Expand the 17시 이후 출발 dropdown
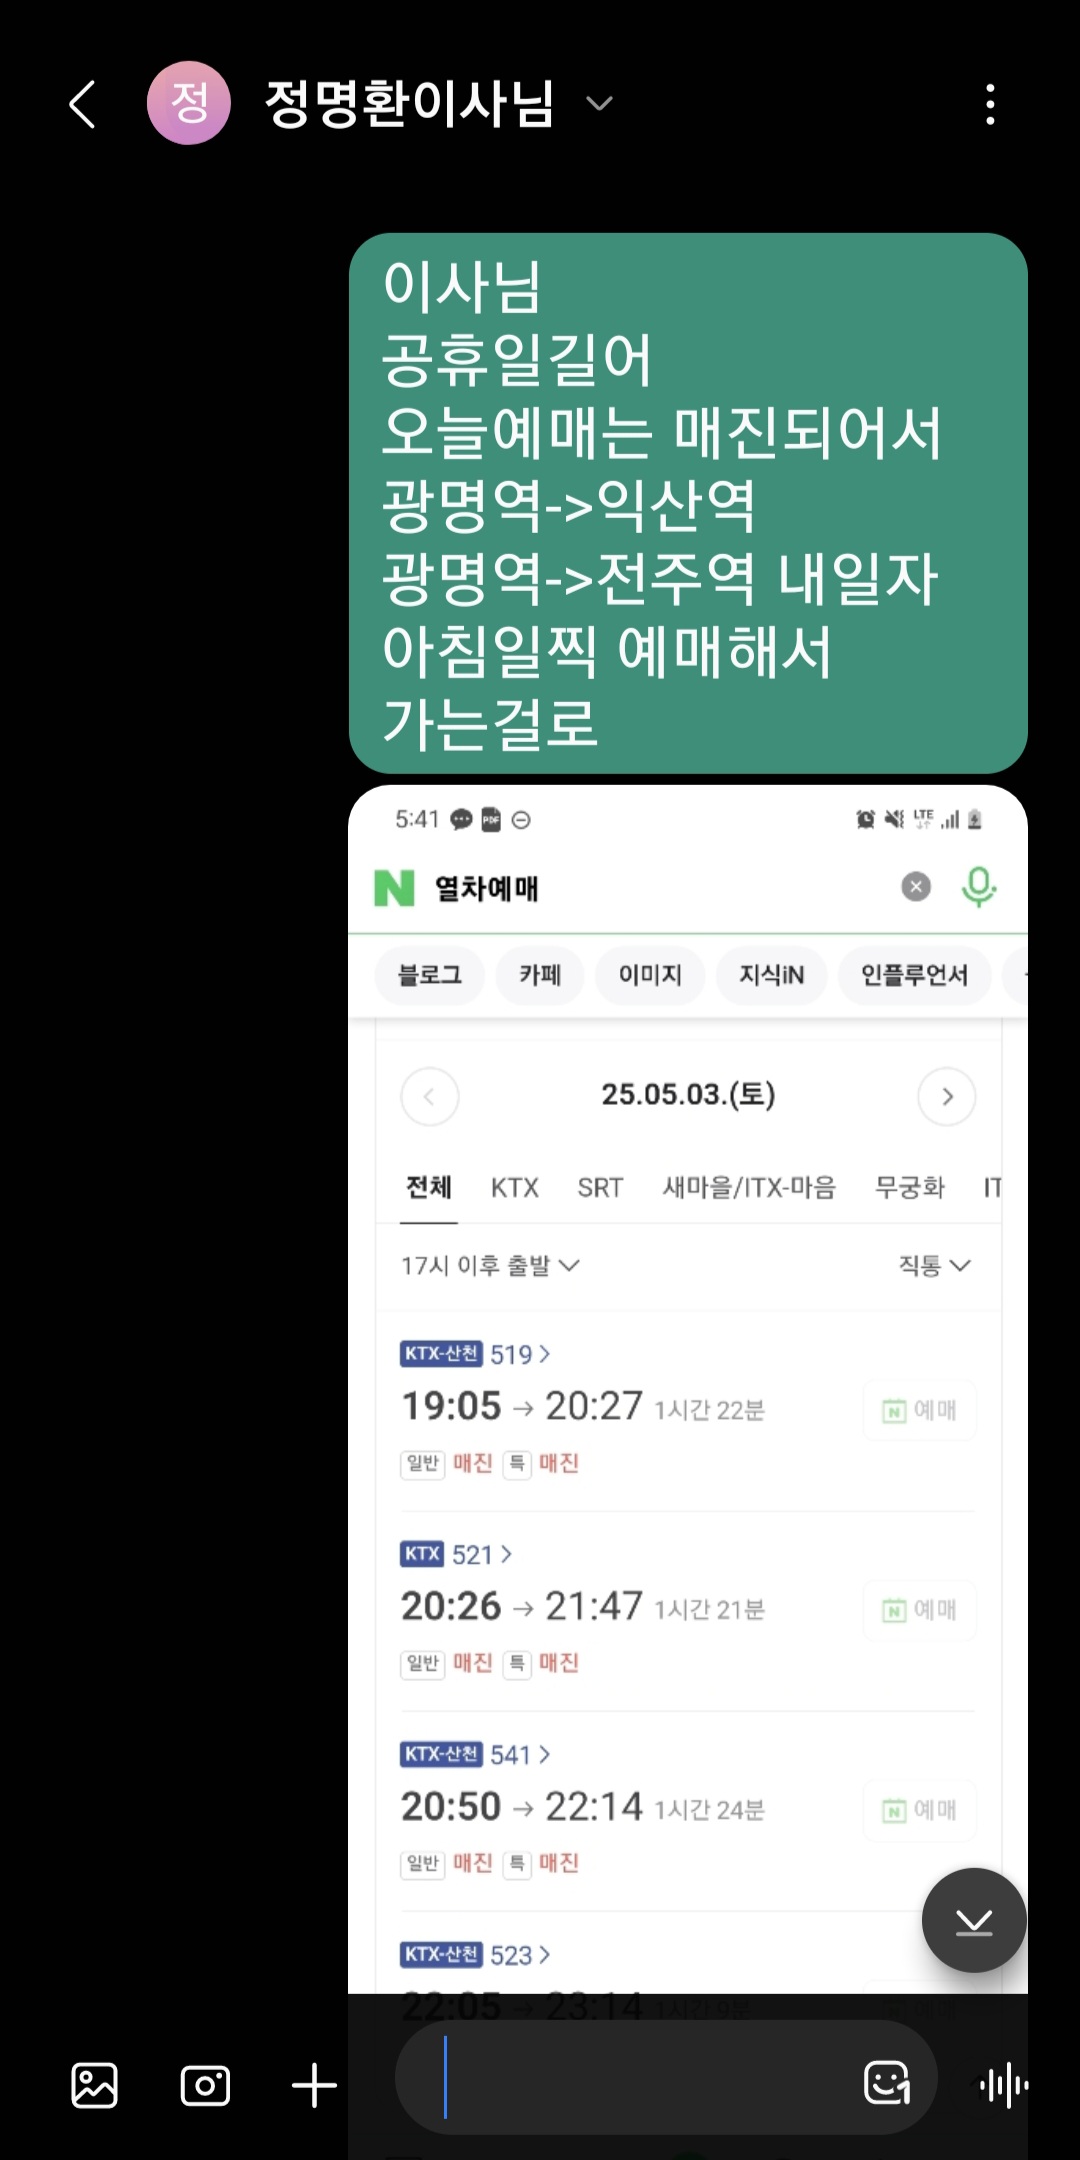 click(x=490, y=1265)
